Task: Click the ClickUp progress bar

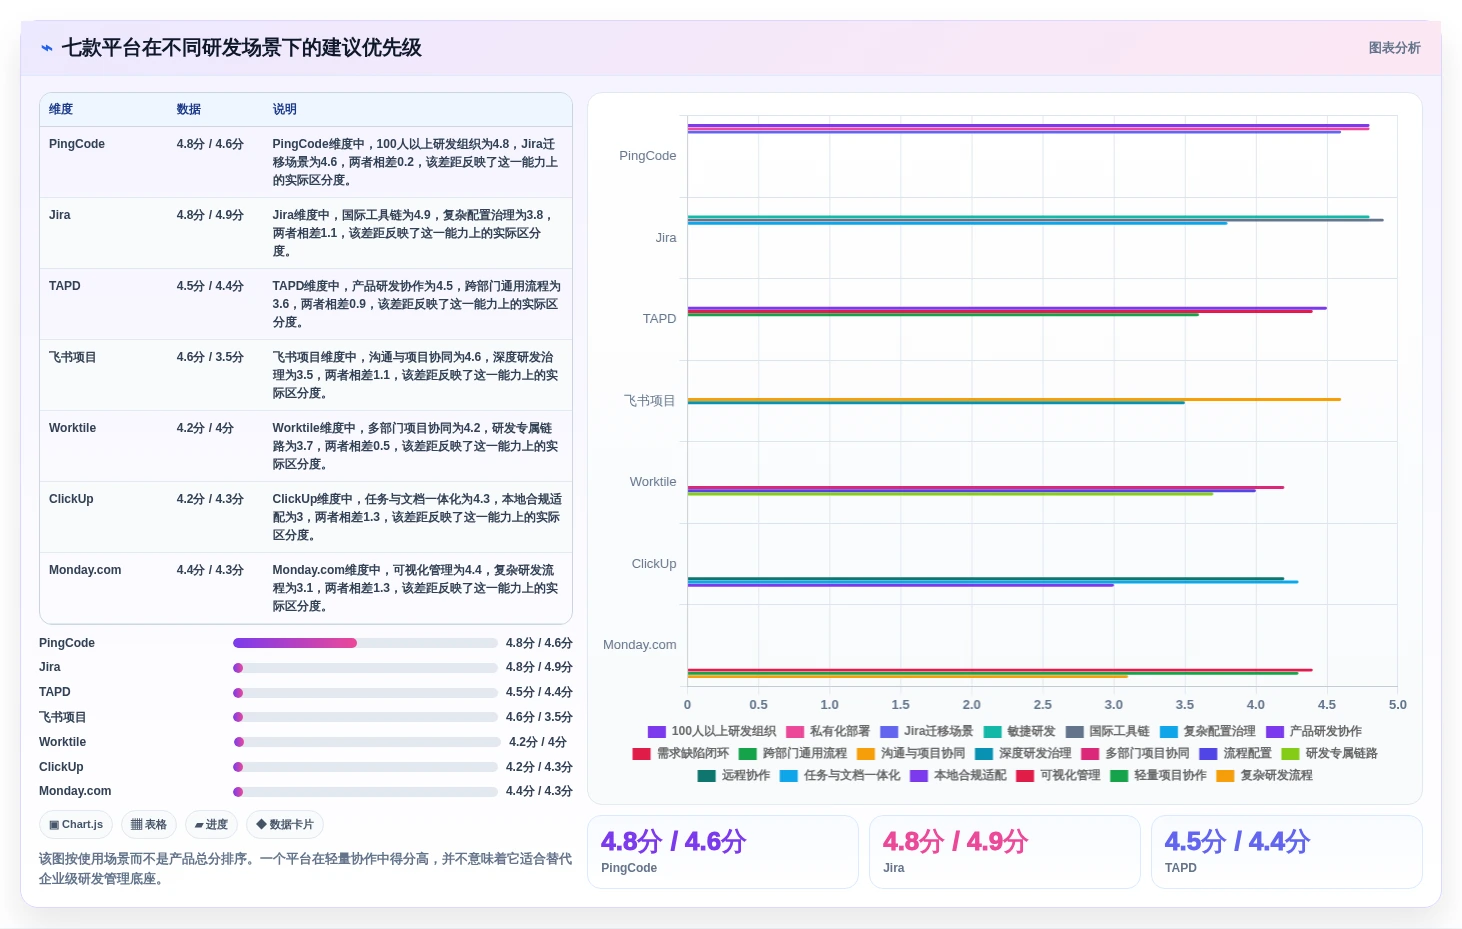Action: coord(365,767)
